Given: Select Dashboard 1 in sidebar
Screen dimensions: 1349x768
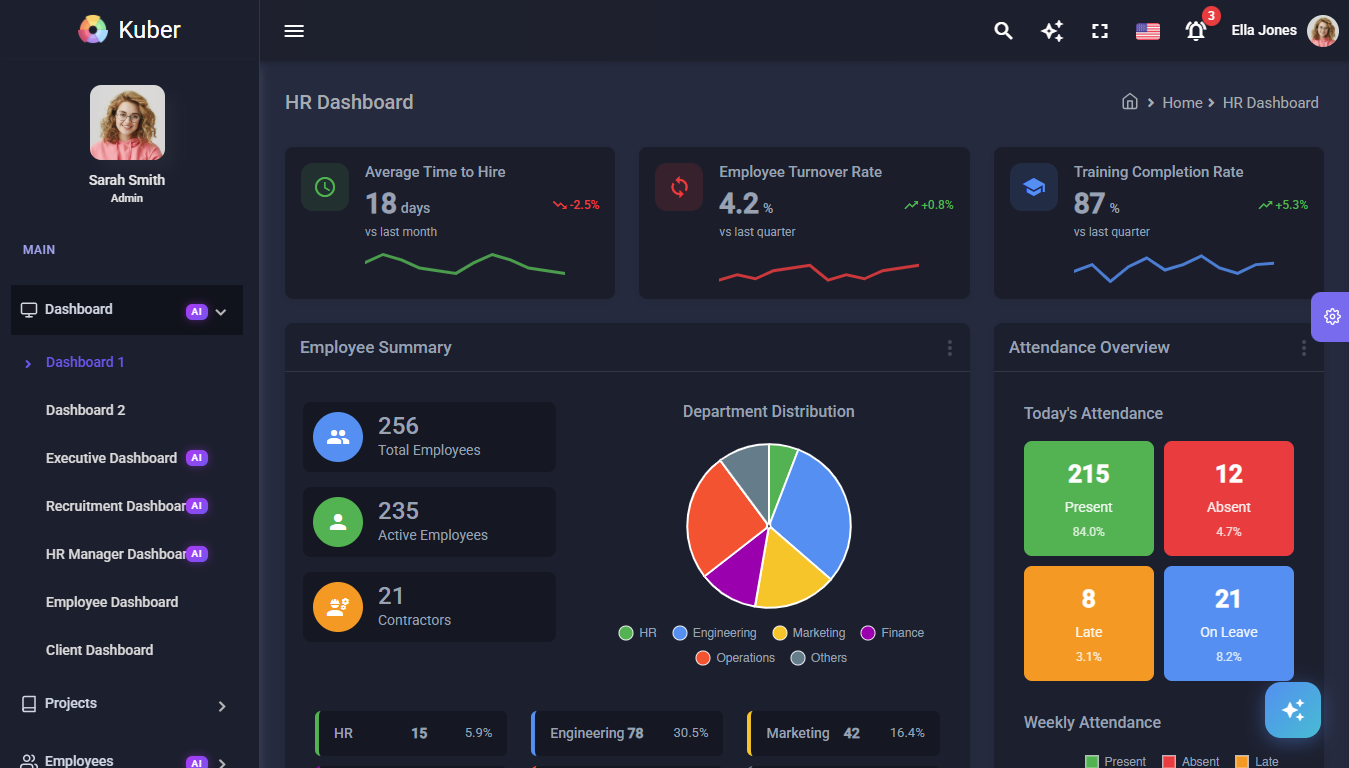Looking at the screenshot, I should tap(85, 362).
